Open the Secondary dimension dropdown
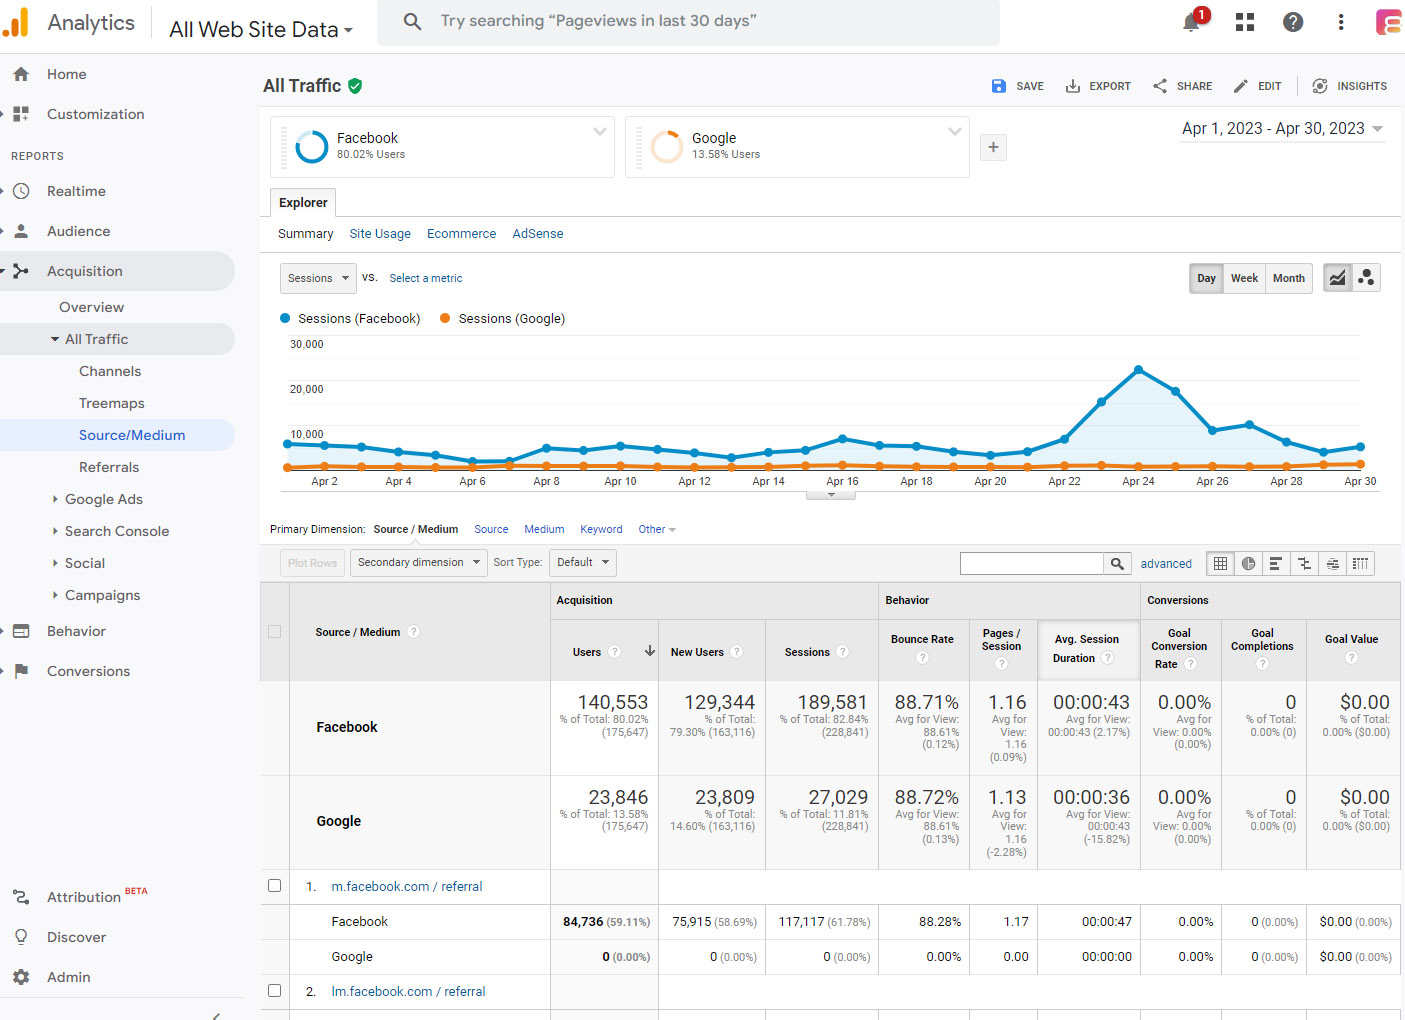The height and width of the screenshot is (1020, 1405). pos(418,563)
